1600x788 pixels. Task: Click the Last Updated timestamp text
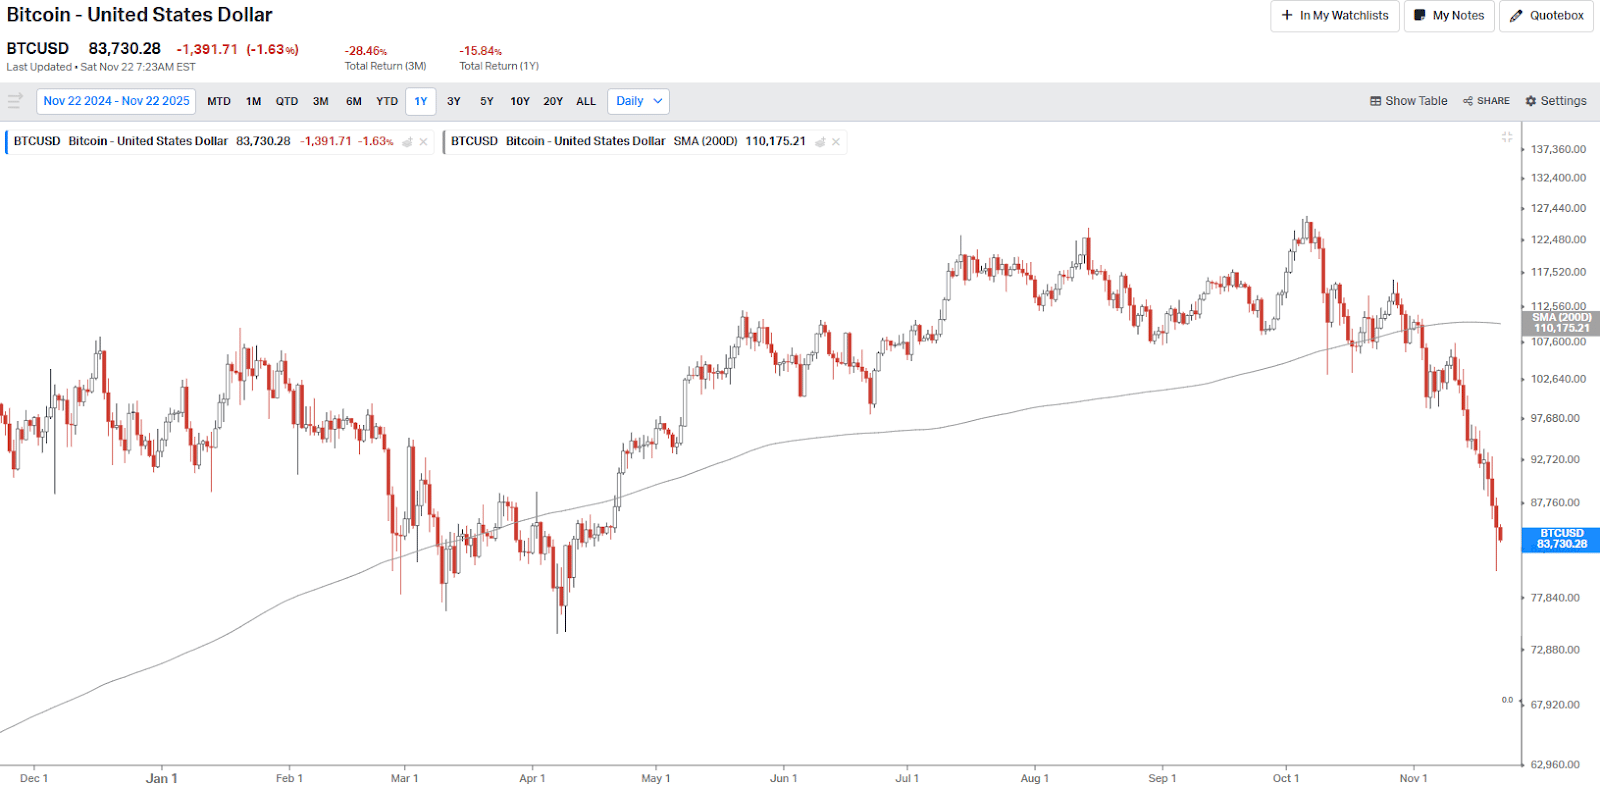tap(101, 67)
